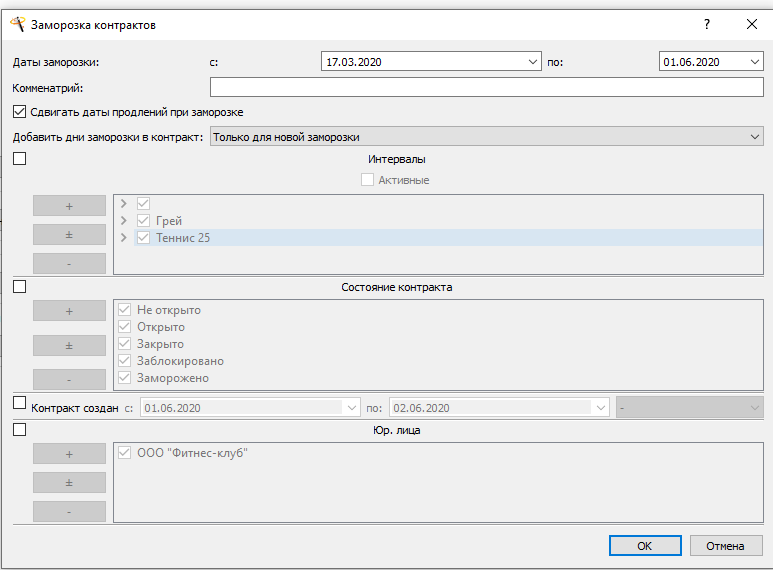The height and width of the screenshot is (570, 773).
Task: Expand the first unnamed interval tree row
Action: pos(124,203)
